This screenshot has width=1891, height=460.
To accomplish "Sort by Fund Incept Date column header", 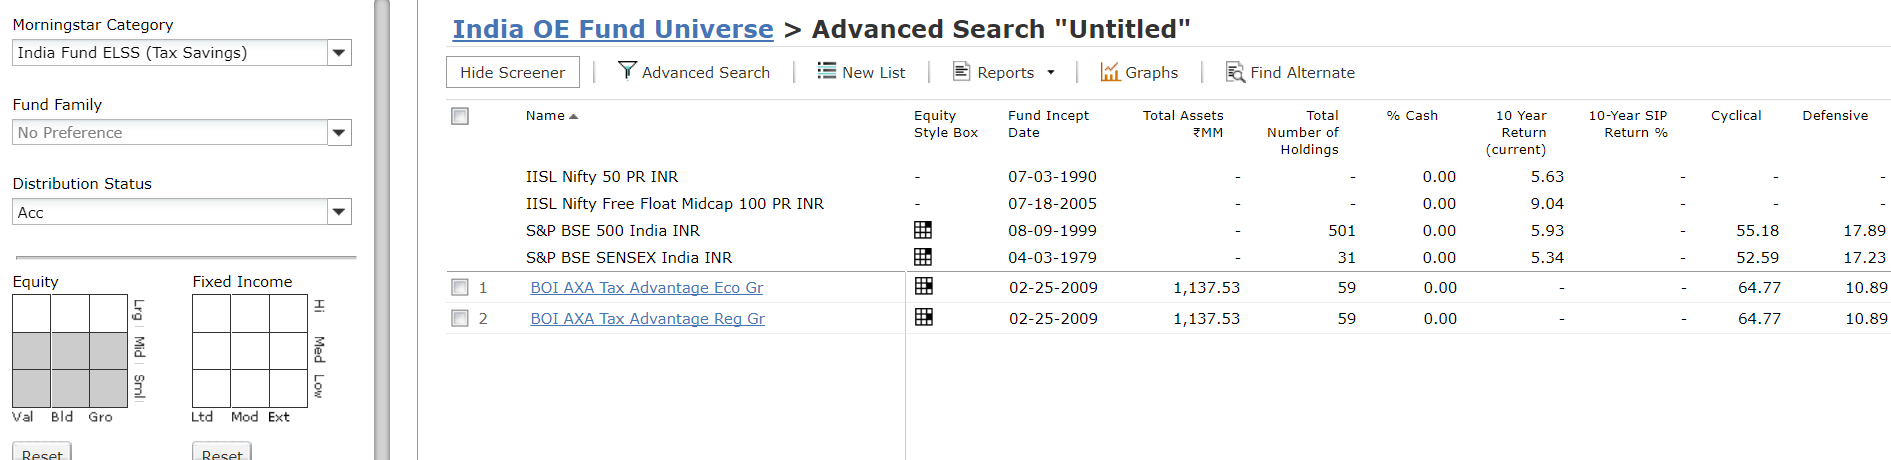I will click(x=1048, y=124).
